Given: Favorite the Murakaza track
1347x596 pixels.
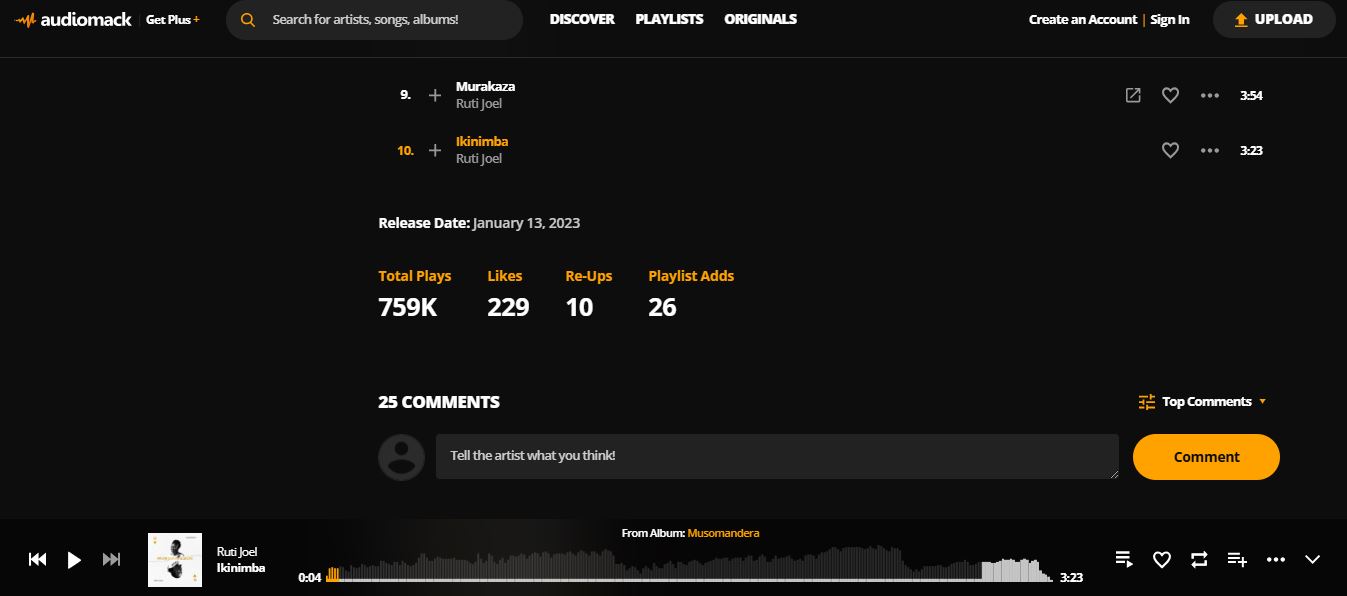Looking at the screenshot, I should point(1170,95).
